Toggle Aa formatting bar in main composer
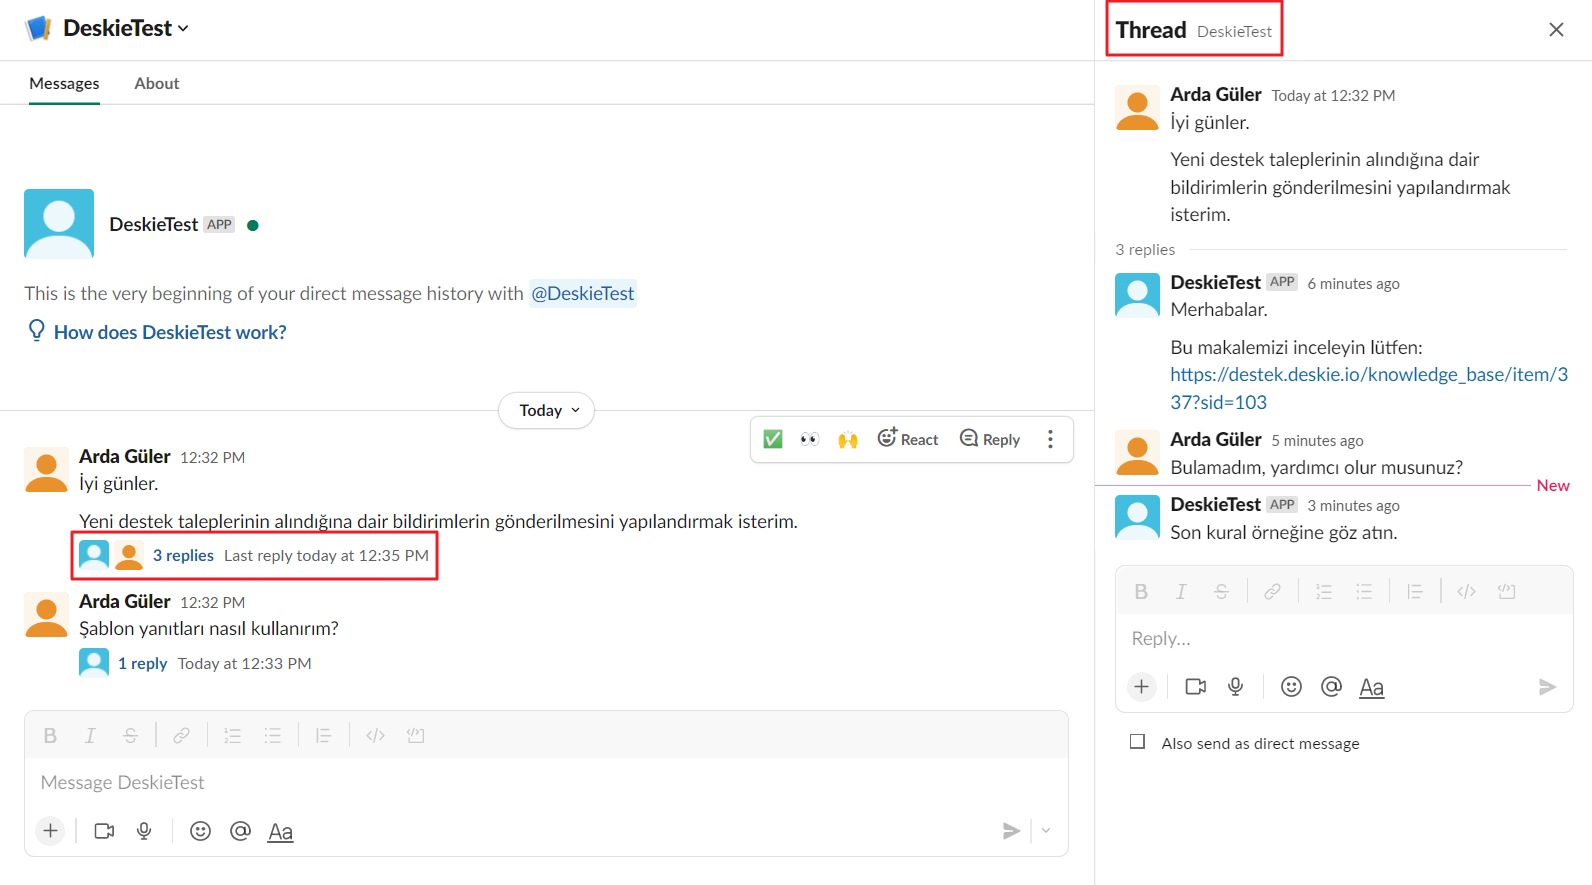The width and height of the screenshot is (1592, 885). [x=280, y=832]
